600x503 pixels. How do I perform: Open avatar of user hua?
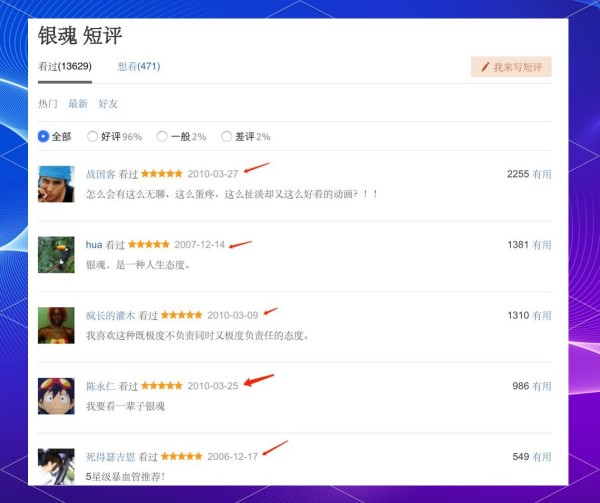click(x=56, y=255)
